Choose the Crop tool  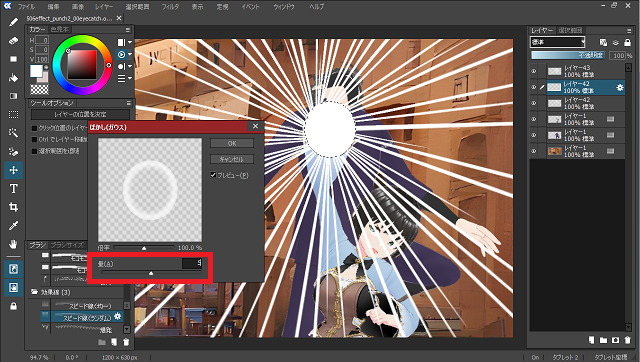tap(13, 207)
